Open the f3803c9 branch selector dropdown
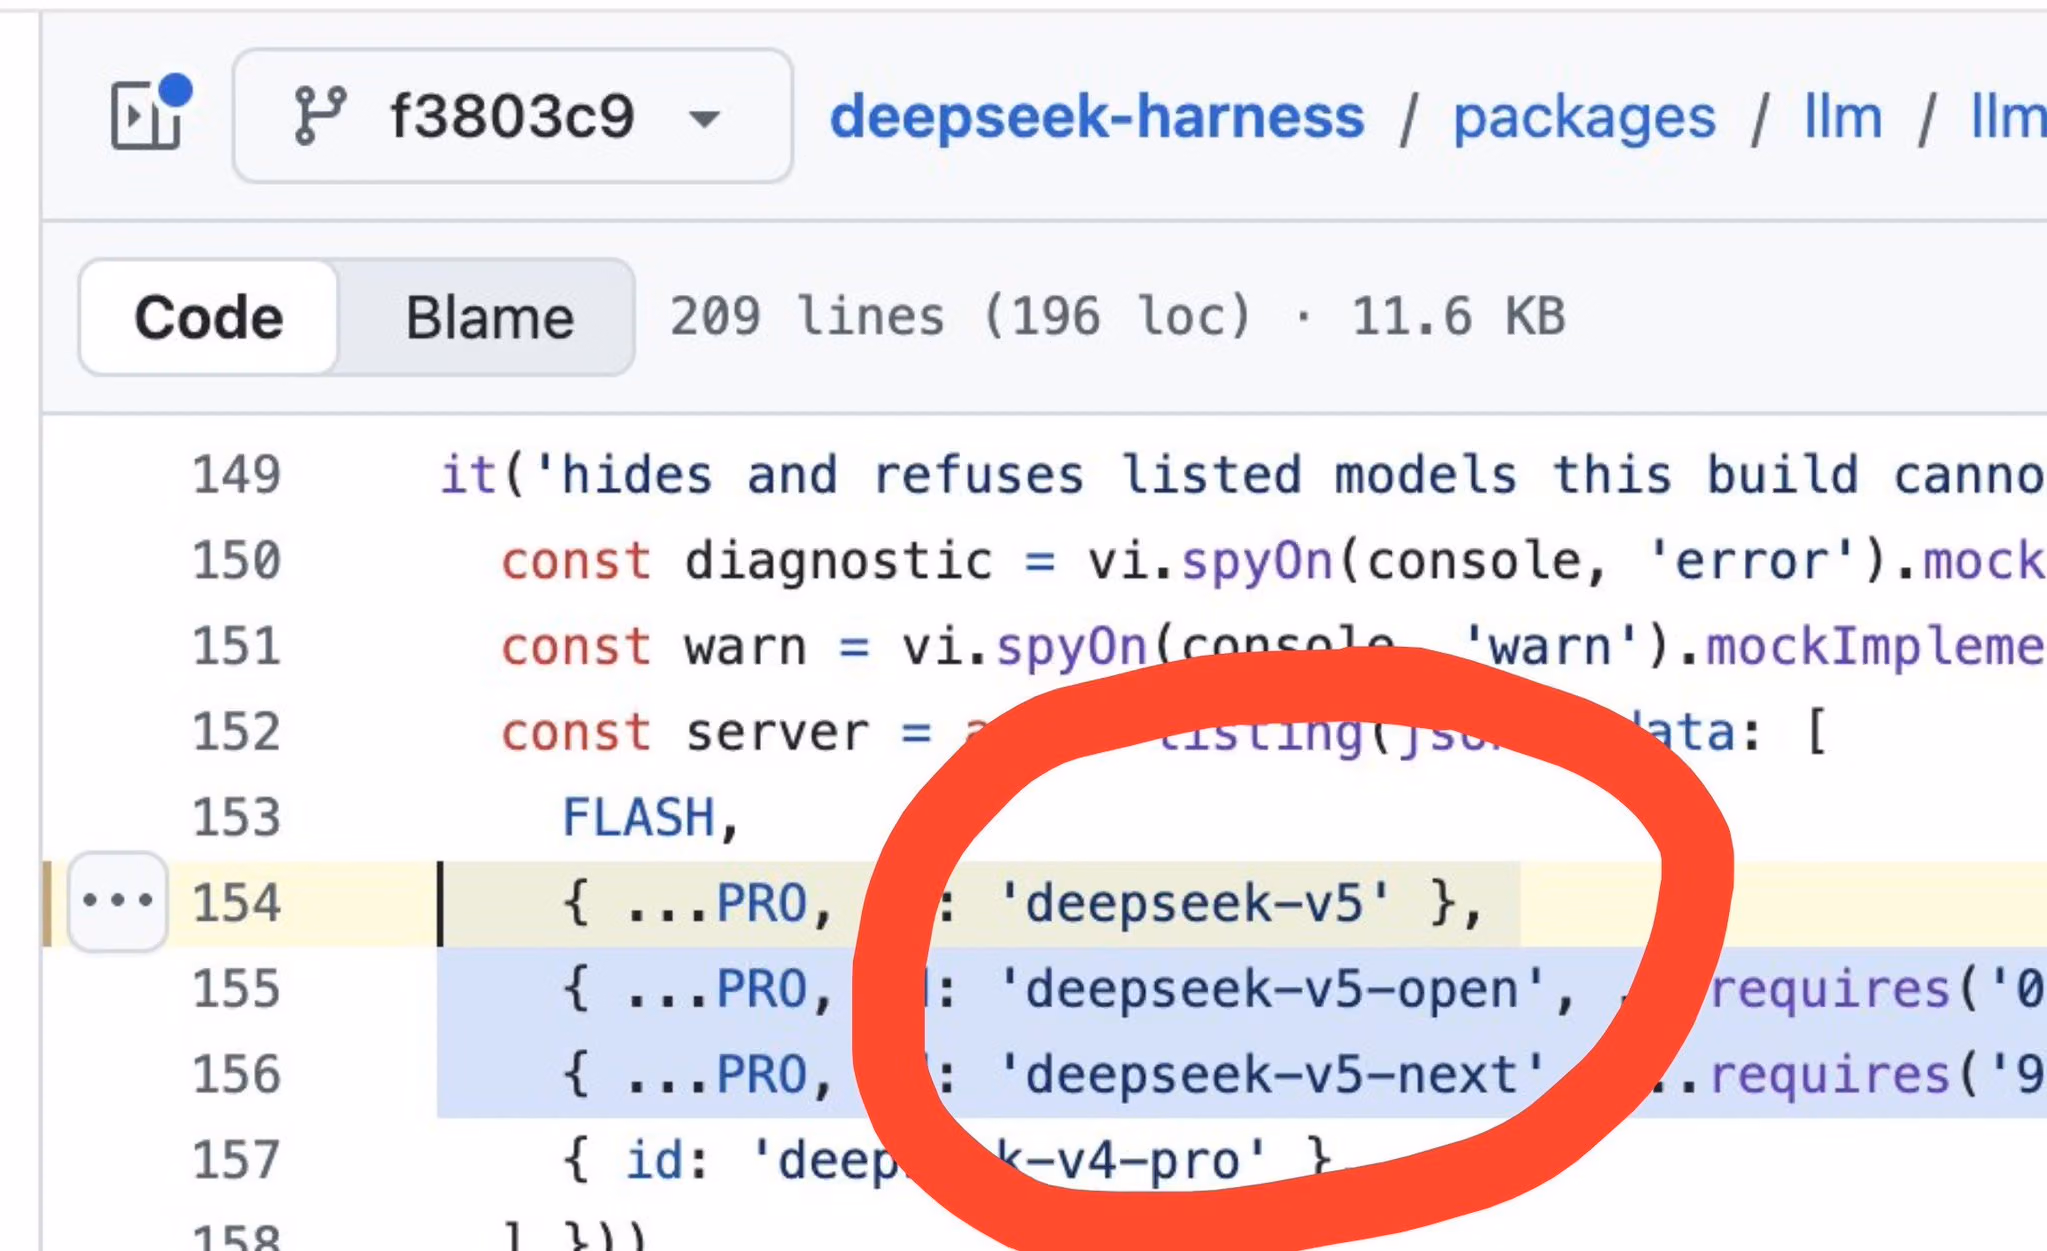 [512, 116]
